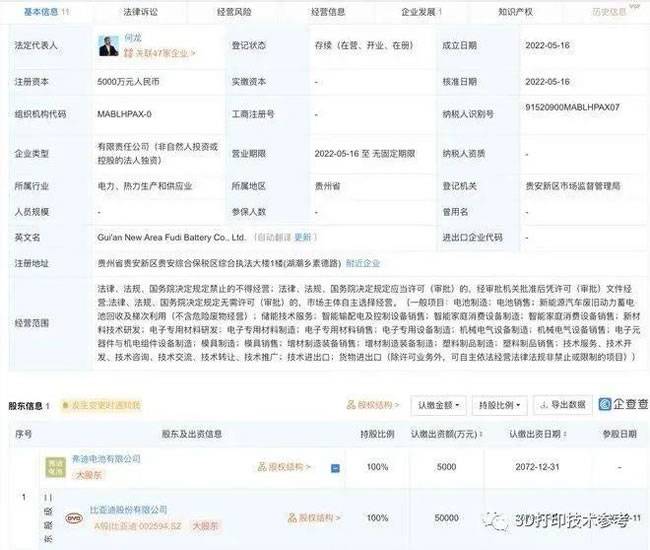Click the 更新 link next to English name
650x550 pixels.
pos(303,238)
